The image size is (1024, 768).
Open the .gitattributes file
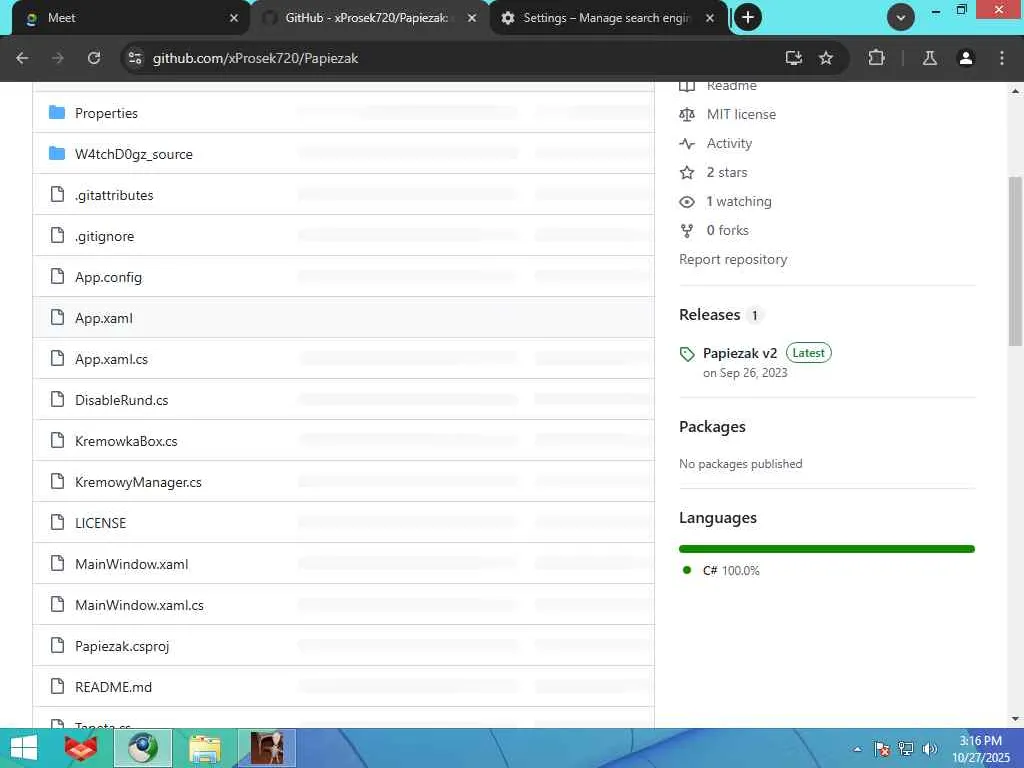(114, 195)
